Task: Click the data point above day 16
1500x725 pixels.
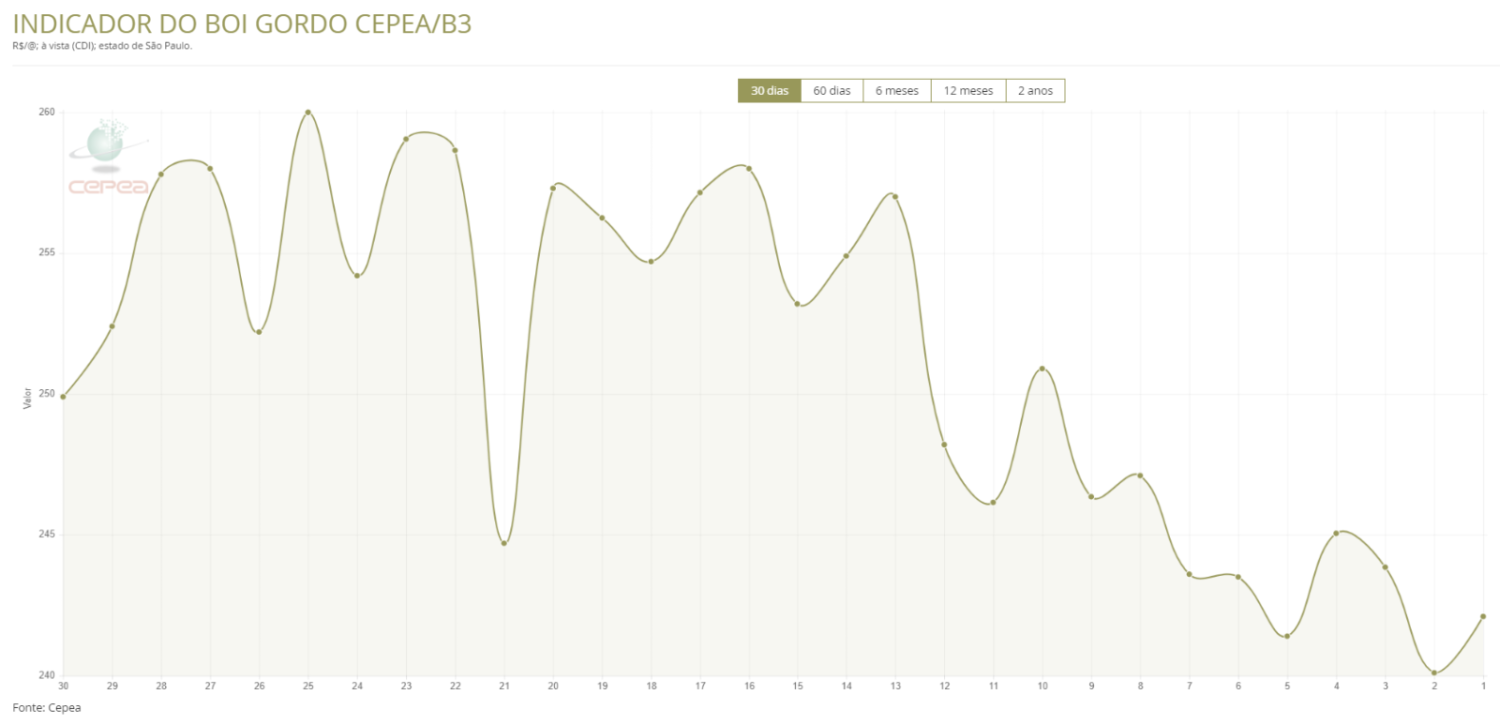Action: [x=749, y=168]
